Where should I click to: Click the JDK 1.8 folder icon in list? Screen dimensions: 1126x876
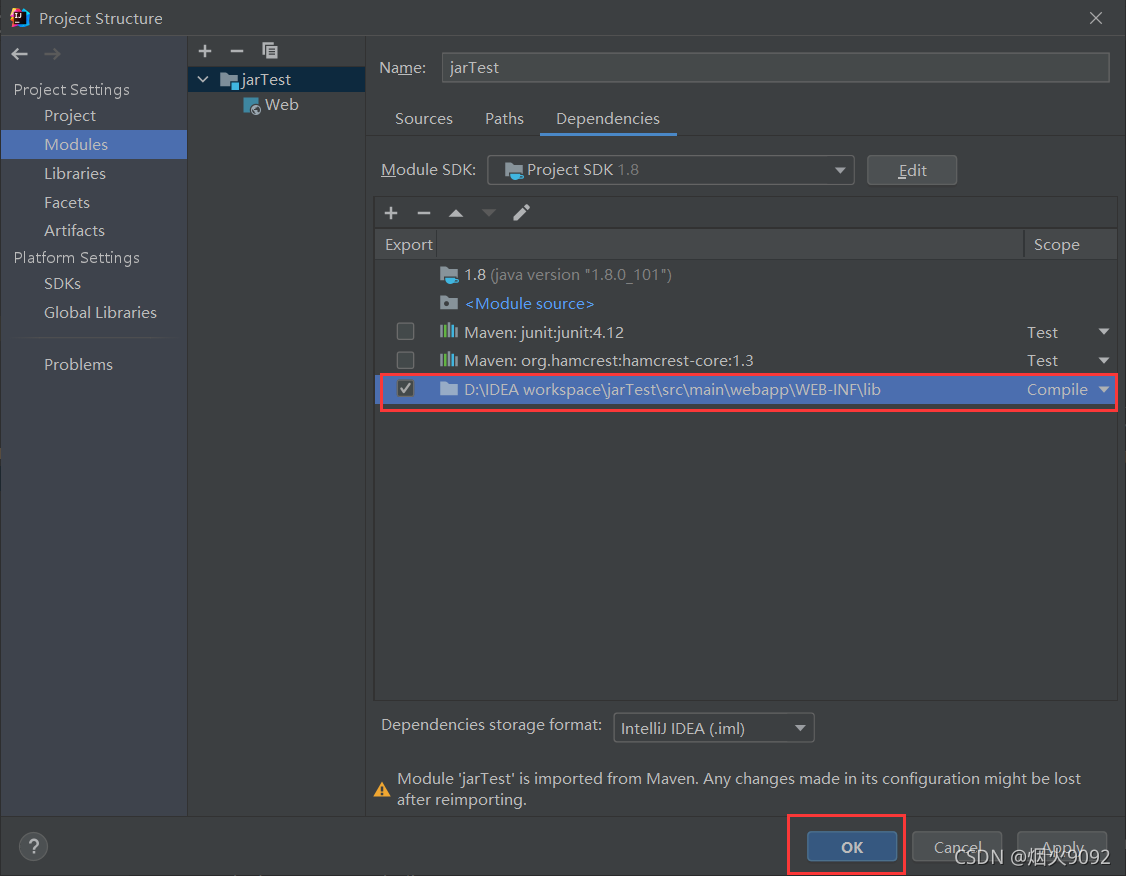coord(449,274)
